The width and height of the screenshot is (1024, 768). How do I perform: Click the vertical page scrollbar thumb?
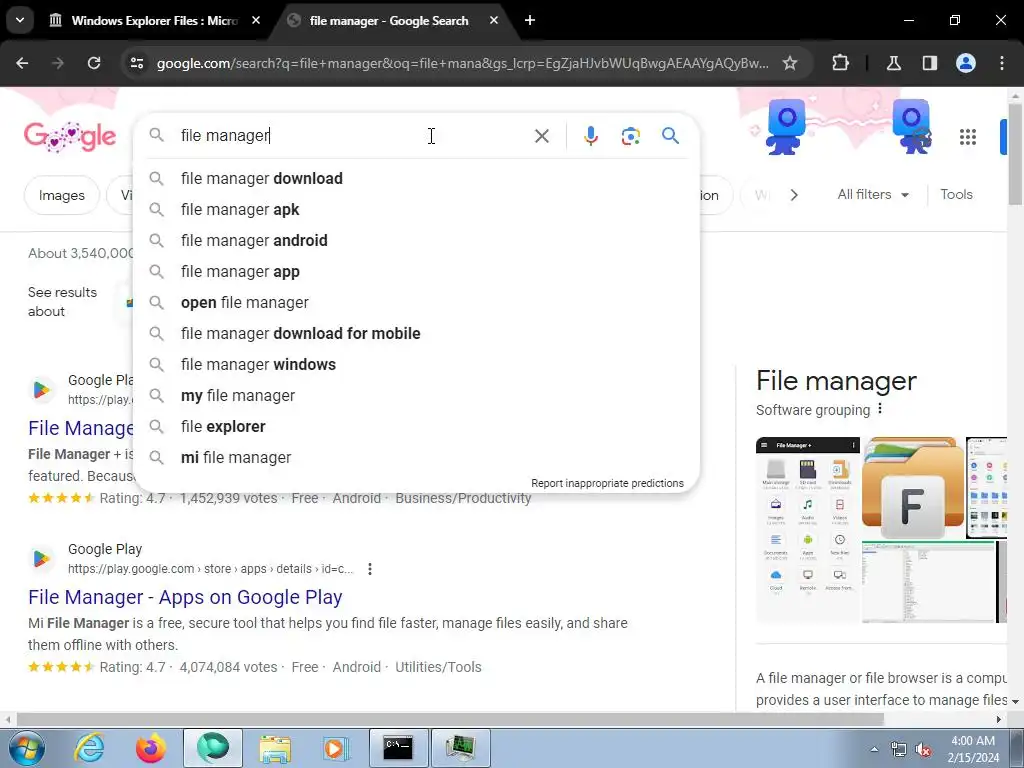(1015, 155)
